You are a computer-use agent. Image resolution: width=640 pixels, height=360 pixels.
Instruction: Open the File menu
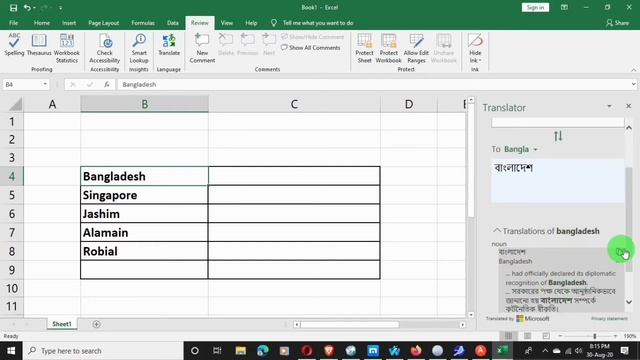[x=13, y=23]
